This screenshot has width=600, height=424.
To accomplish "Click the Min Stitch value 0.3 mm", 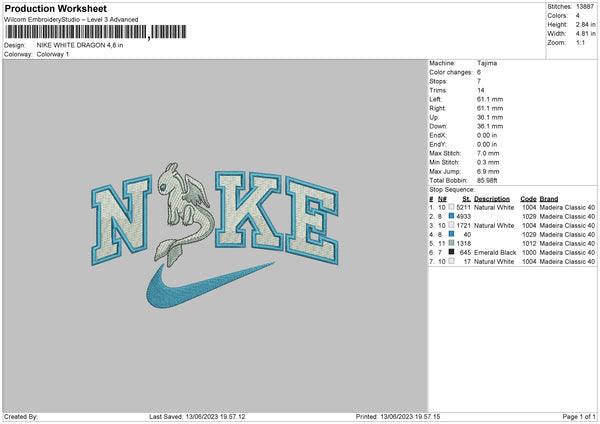I will 488,162.
